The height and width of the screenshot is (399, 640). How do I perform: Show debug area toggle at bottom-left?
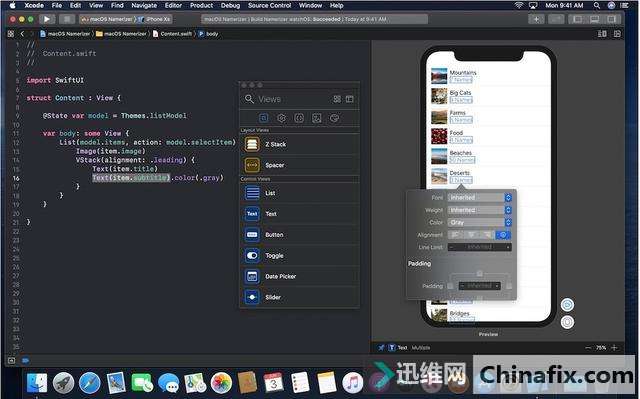point(11,361)
